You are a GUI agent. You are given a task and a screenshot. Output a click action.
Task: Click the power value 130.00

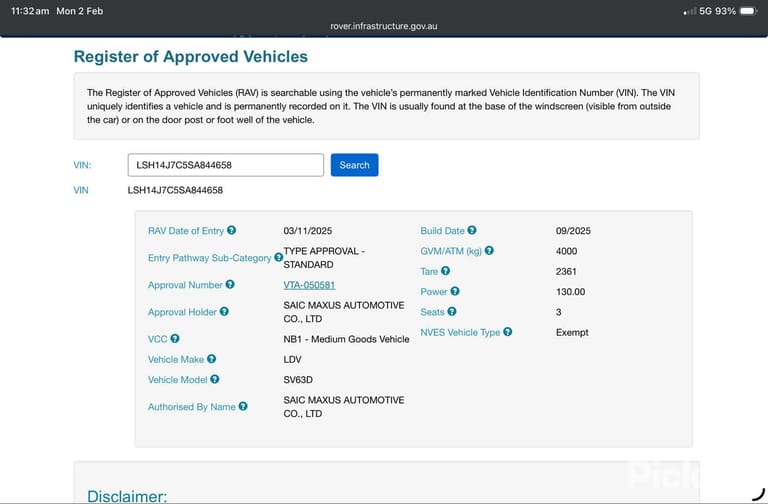571,292
